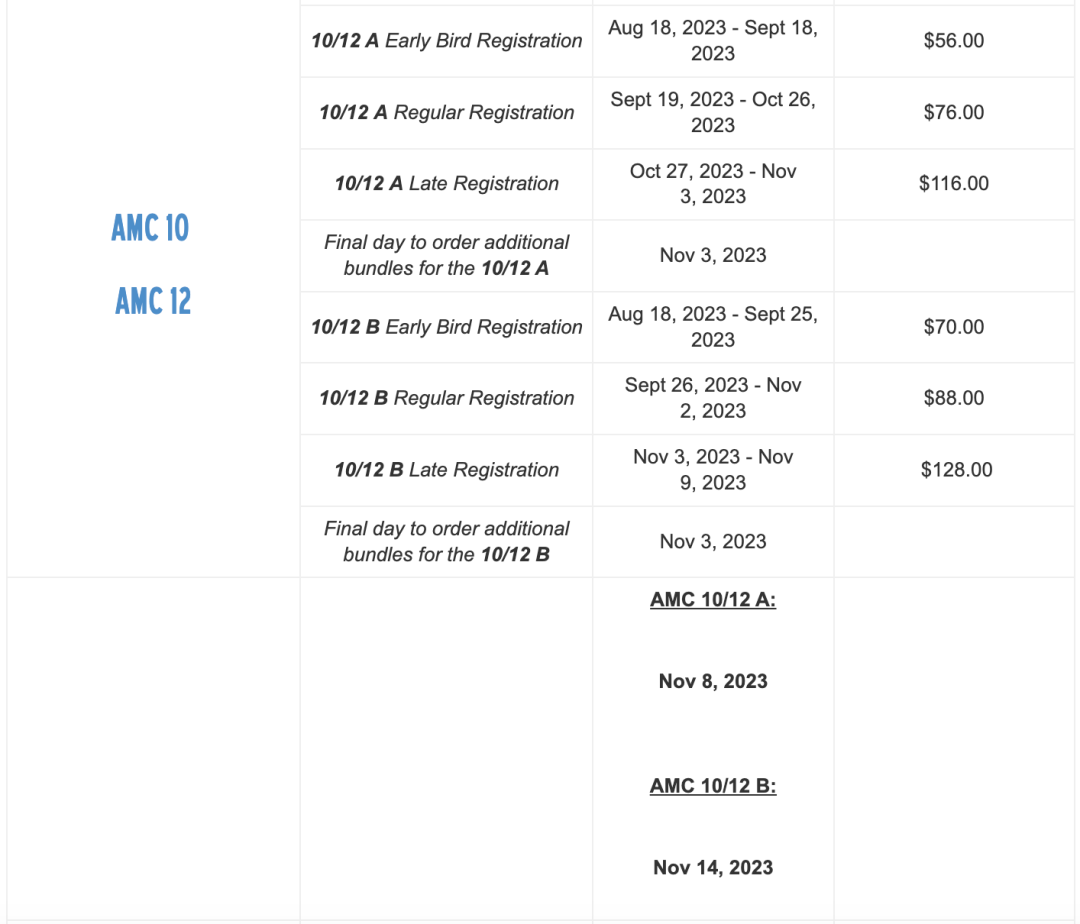Click the $56.00 price cell

954,41
